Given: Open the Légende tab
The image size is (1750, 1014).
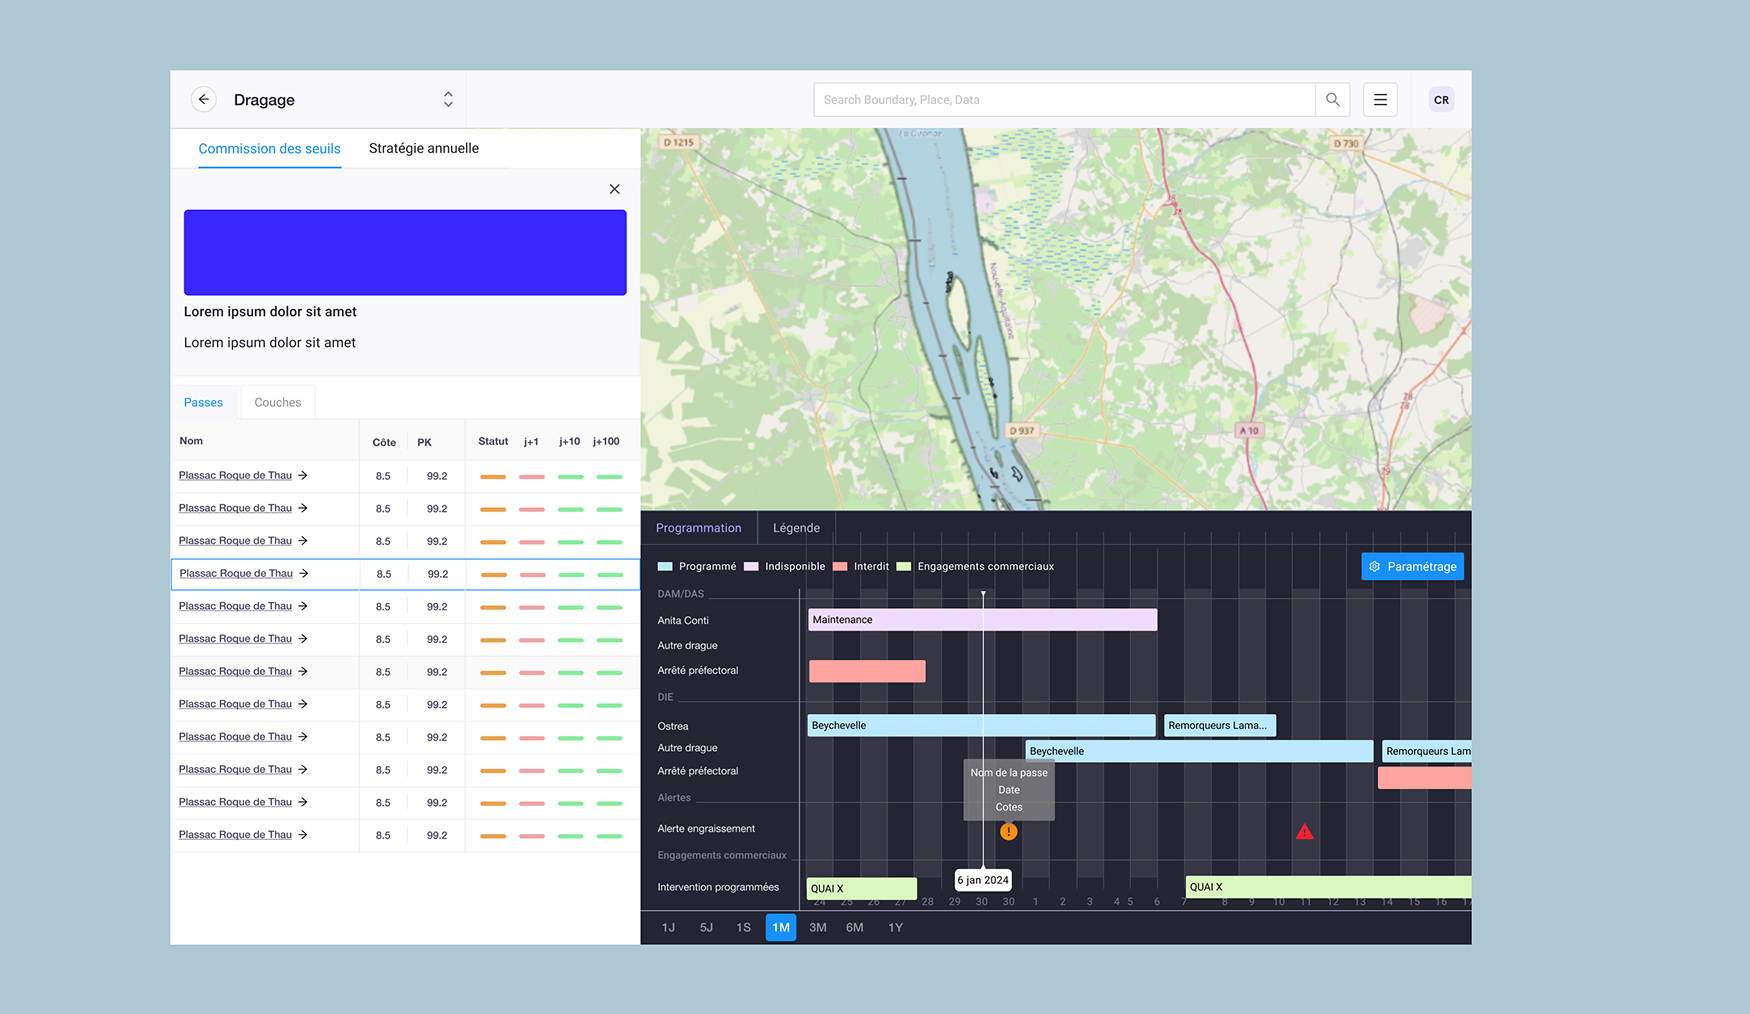Looking at the screenshot, I should (796, 528).
